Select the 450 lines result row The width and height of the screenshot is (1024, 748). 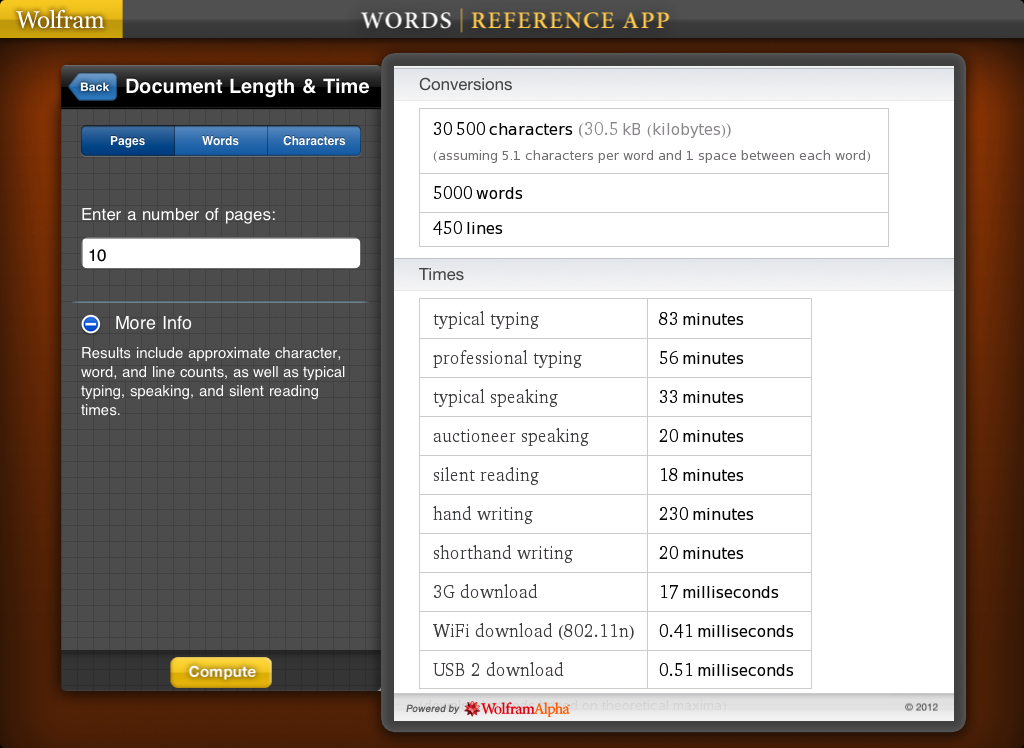(x=653, y=229)
